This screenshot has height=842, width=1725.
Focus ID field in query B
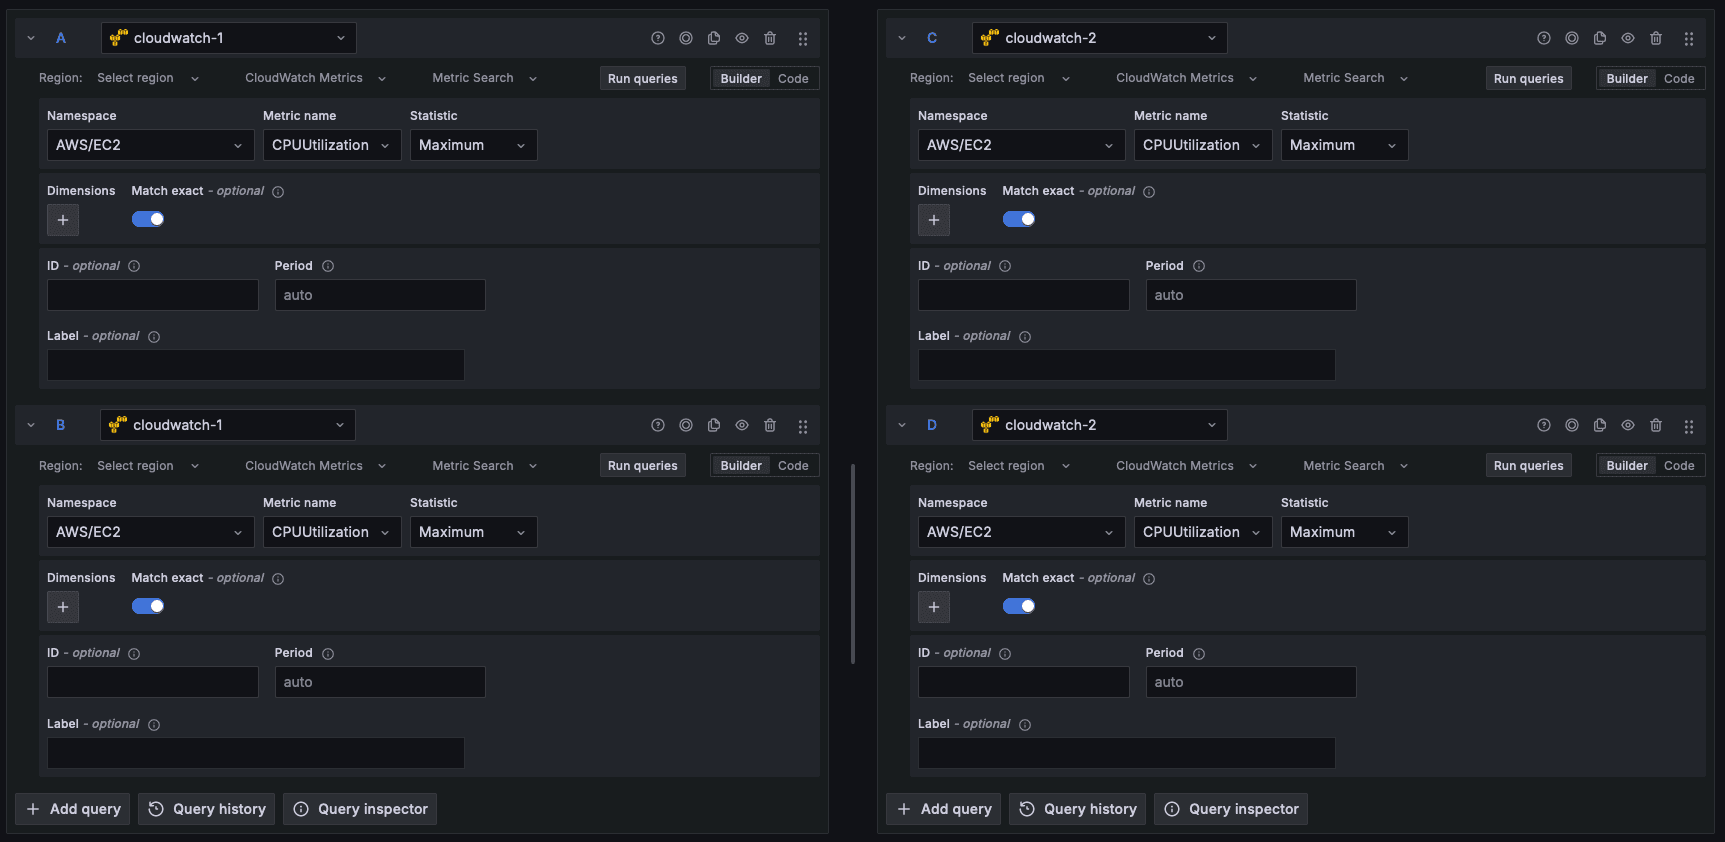(153, 682)
